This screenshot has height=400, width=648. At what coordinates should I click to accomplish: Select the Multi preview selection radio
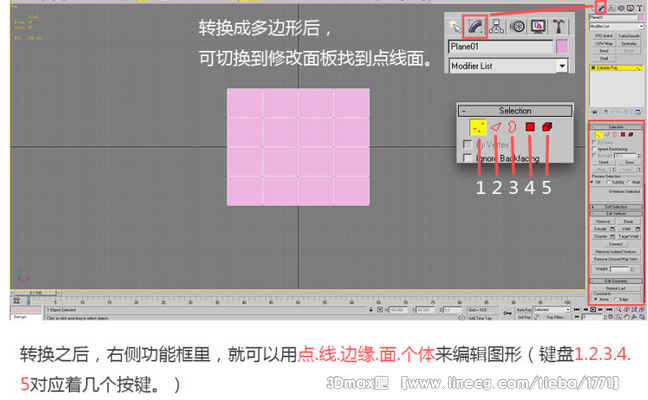[629, 182]
